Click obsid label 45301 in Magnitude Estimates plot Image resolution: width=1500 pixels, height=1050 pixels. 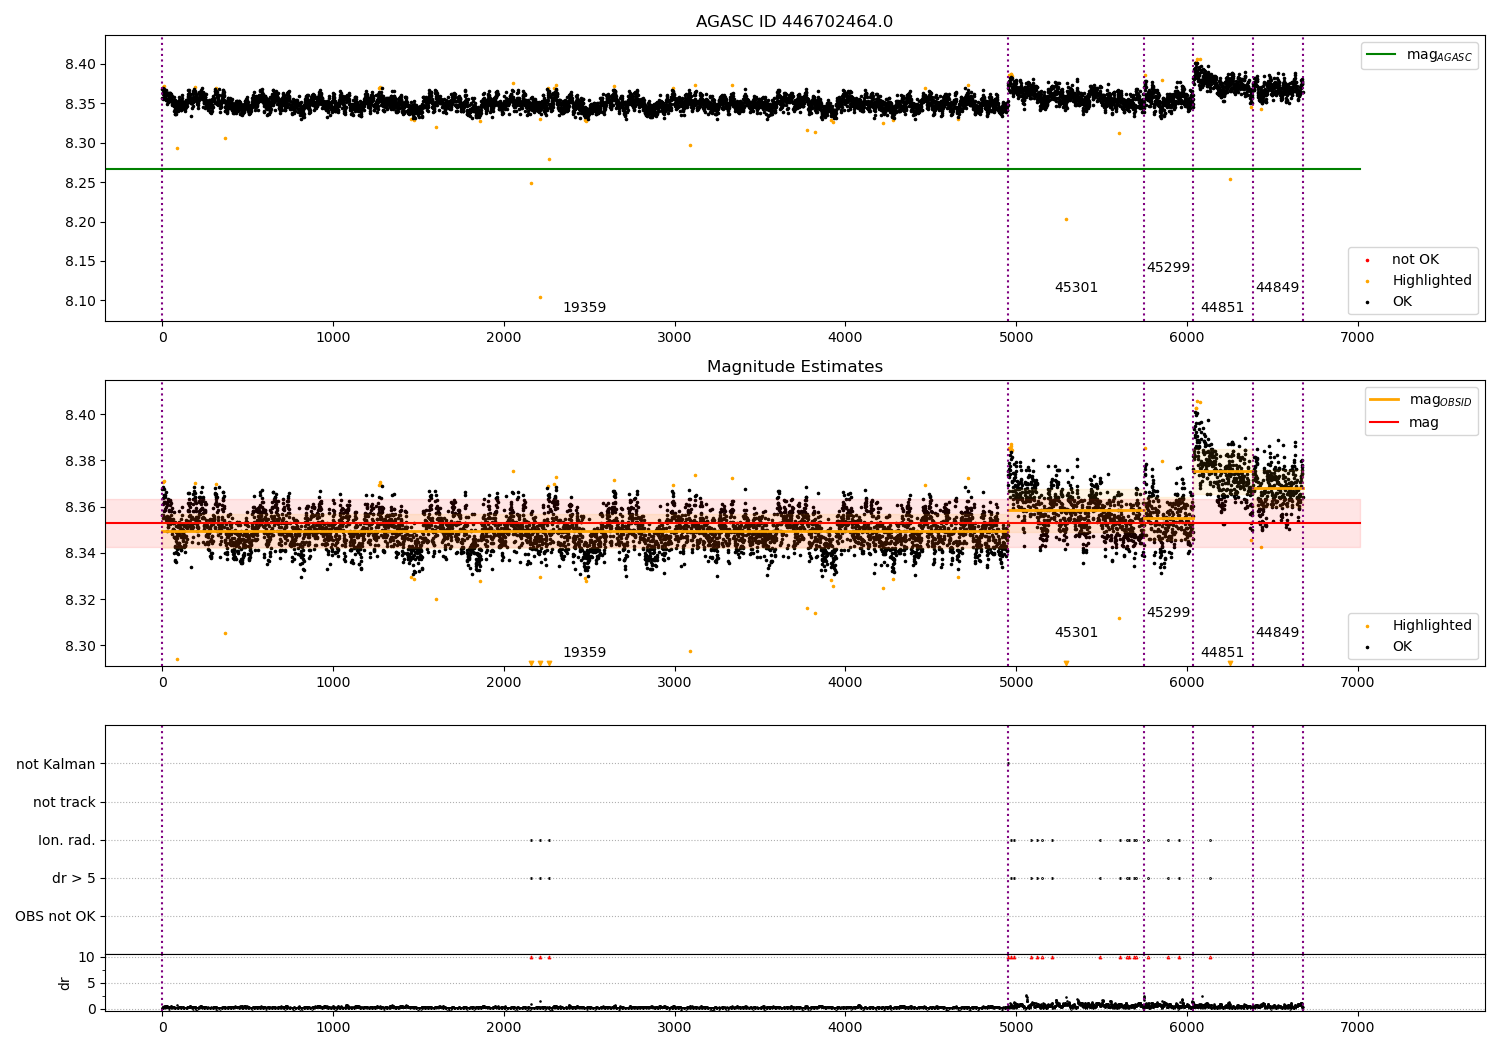[x=1076, y=633]
